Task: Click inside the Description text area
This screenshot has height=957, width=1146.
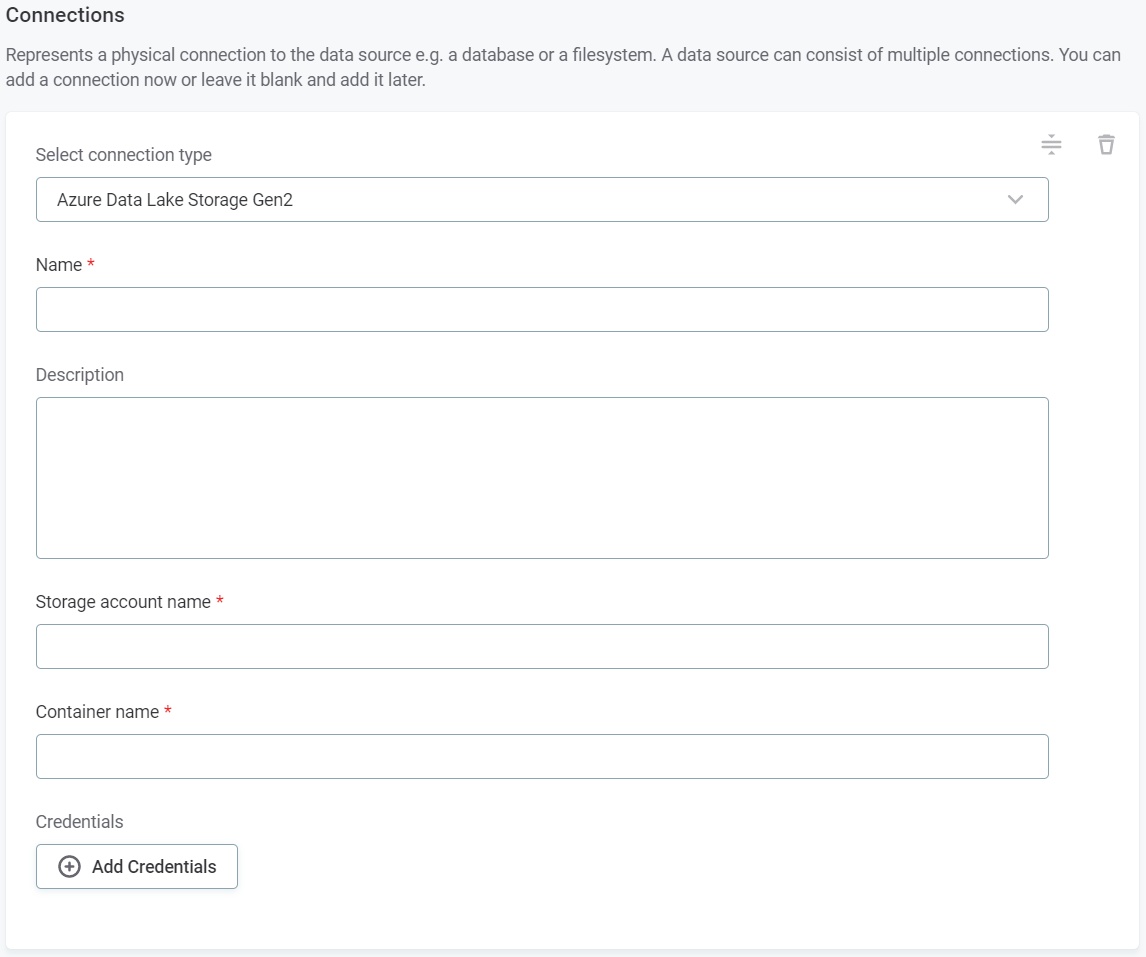Action: [x=541, y=478]
